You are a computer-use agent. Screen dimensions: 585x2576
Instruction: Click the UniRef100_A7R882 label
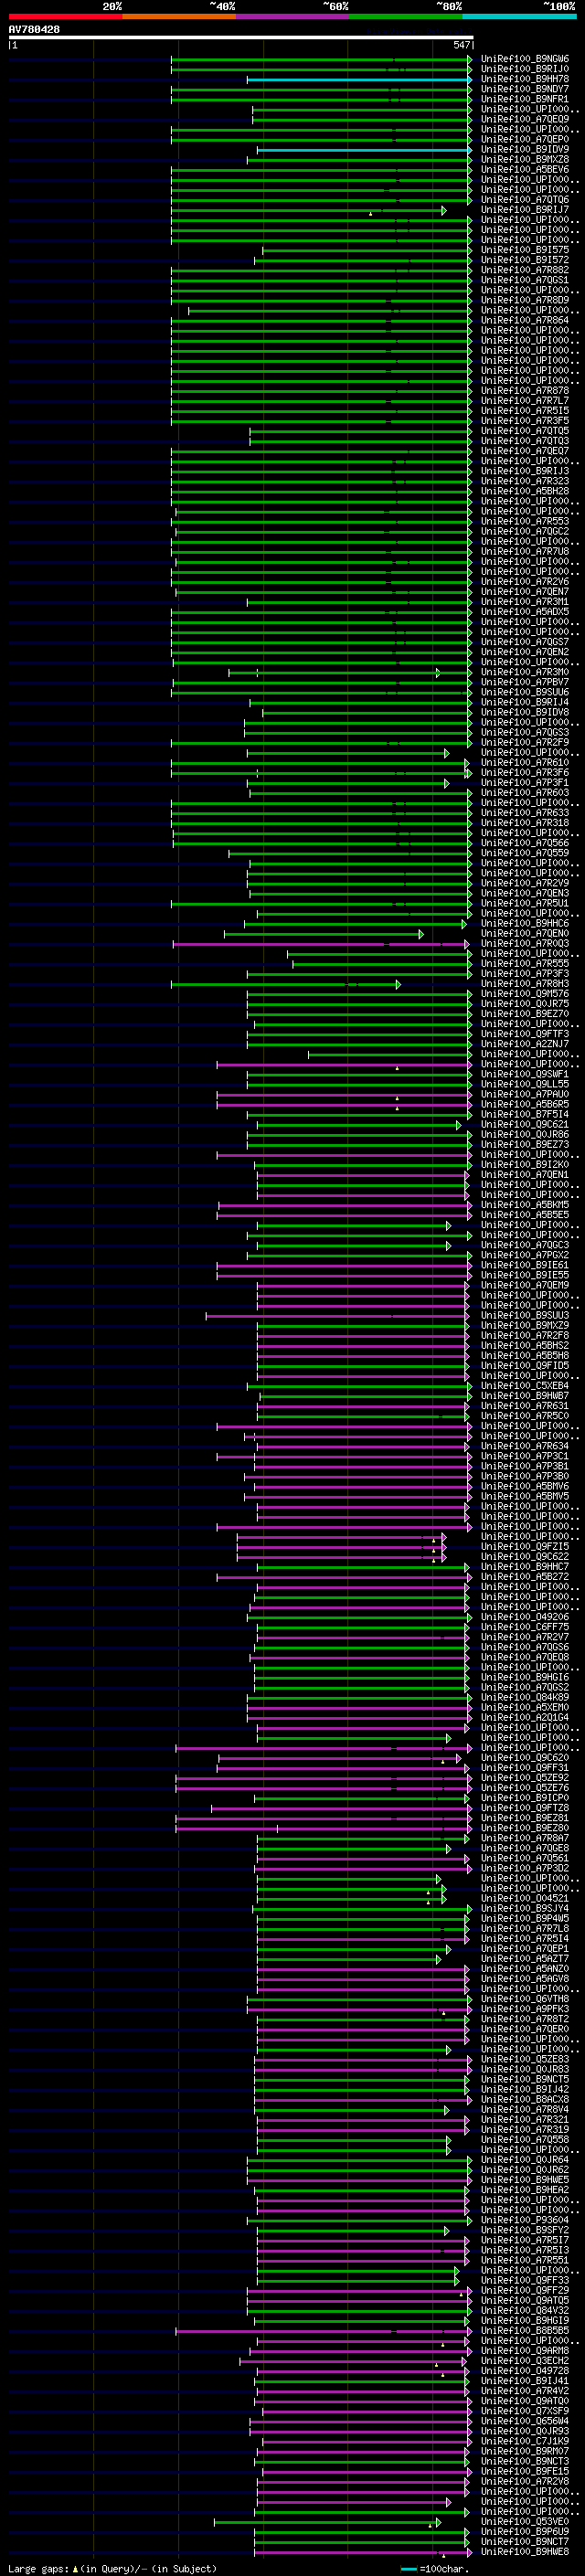click(525, 270)
